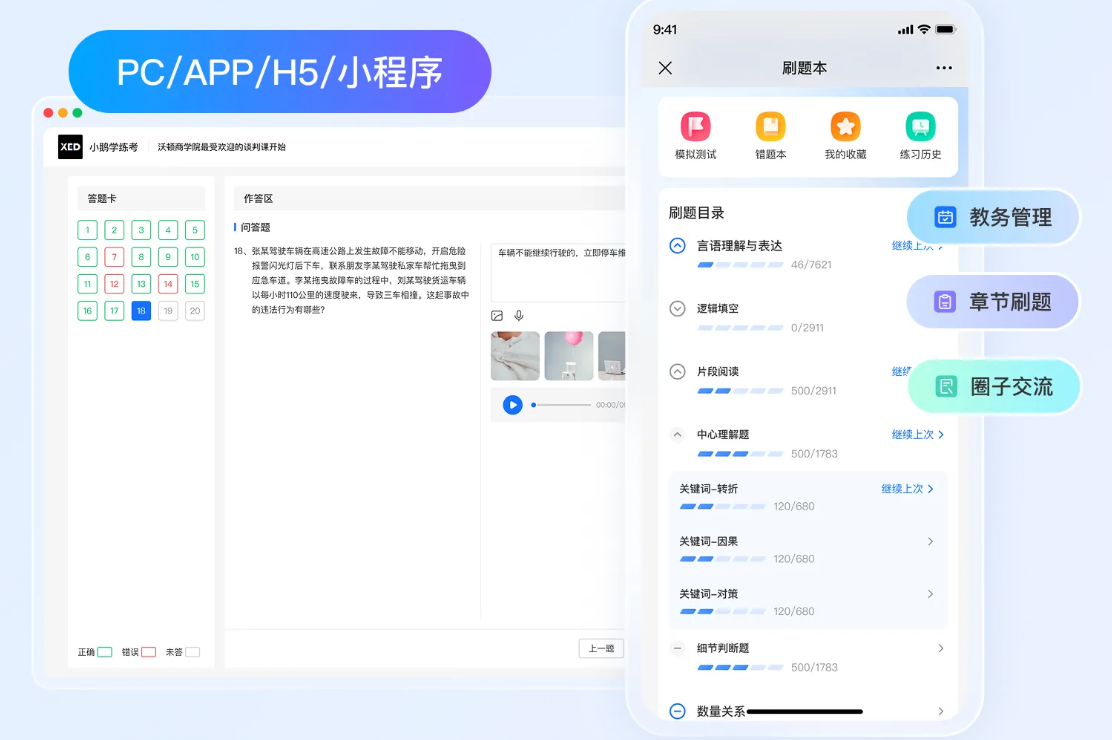
Task: Expand the 逻辑填空 section
Action: [x=677, y=309]
